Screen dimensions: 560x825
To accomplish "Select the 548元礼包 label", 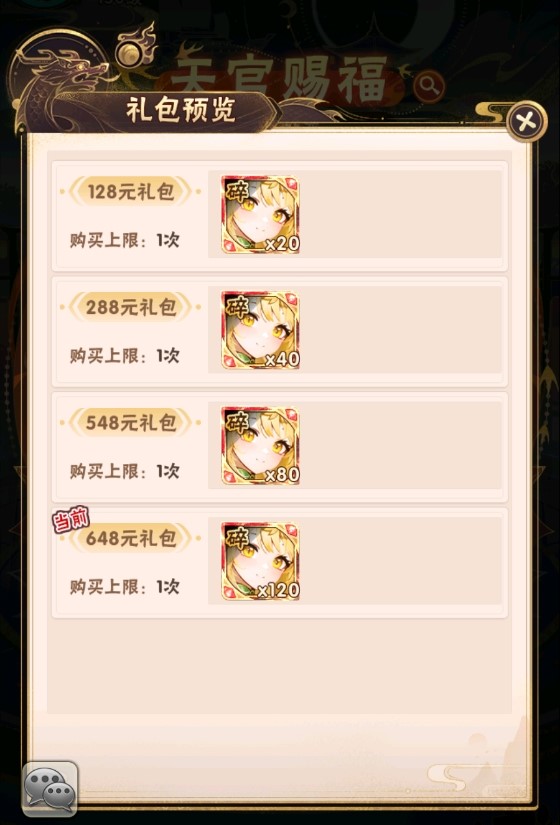I will tap(131, 422).
